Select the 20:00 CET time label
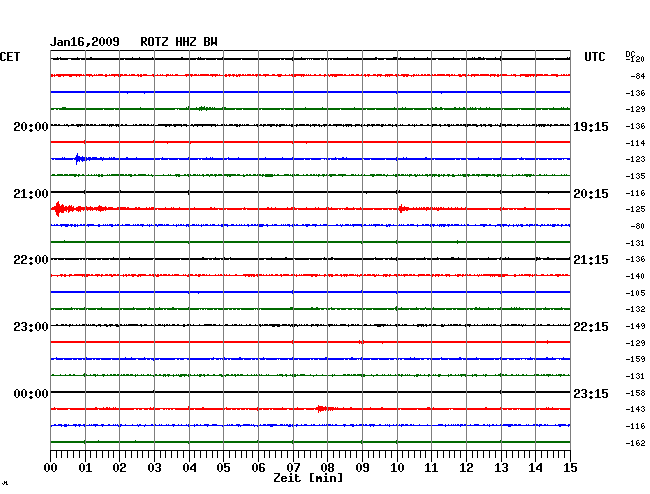Image resolution: width=650 pixels, height=494 pixels. tap(31, 126)
